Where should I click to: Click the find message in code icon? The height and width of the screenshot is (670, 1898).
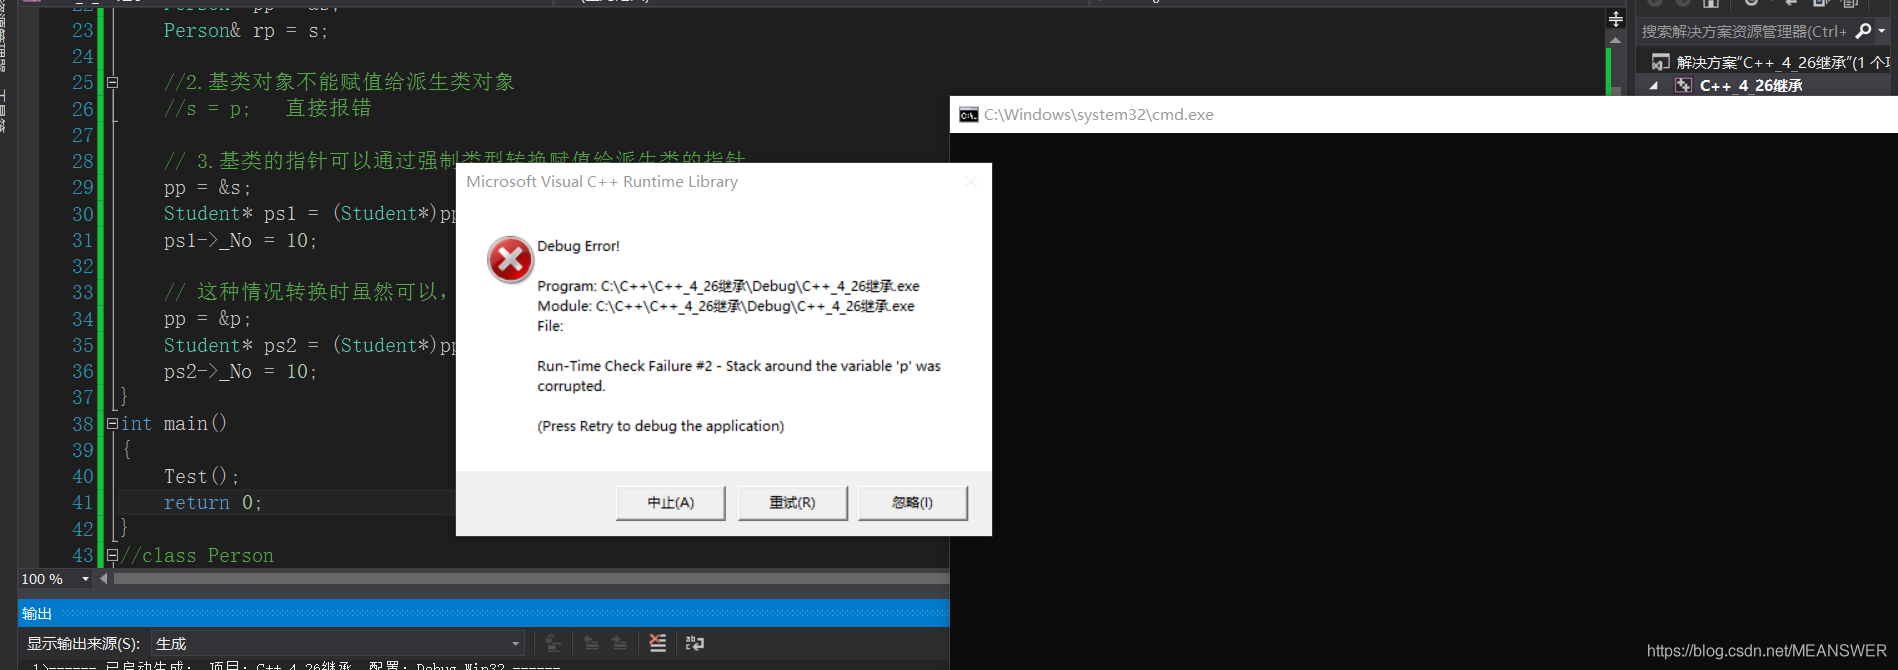[553, 643]
